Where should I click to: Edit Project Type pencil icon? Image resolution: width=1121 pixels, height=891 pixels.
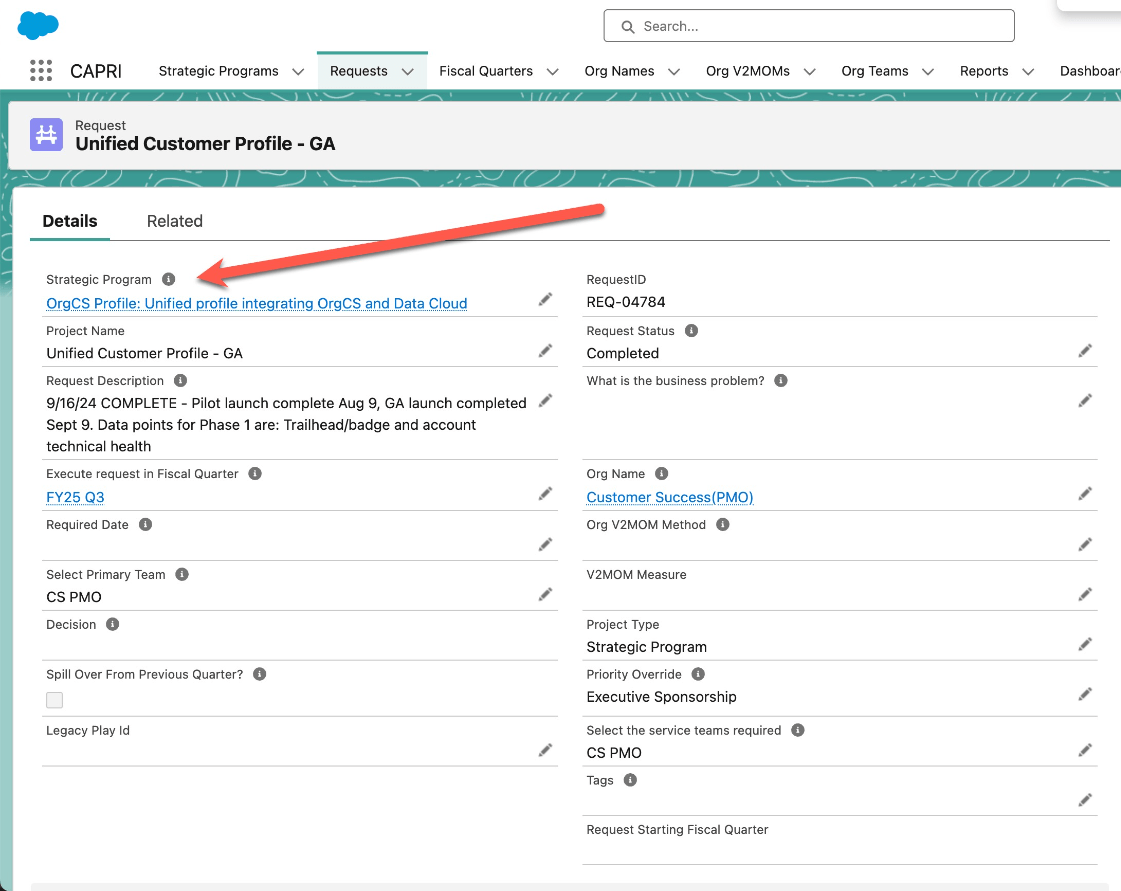click(x=1085, y=644)
